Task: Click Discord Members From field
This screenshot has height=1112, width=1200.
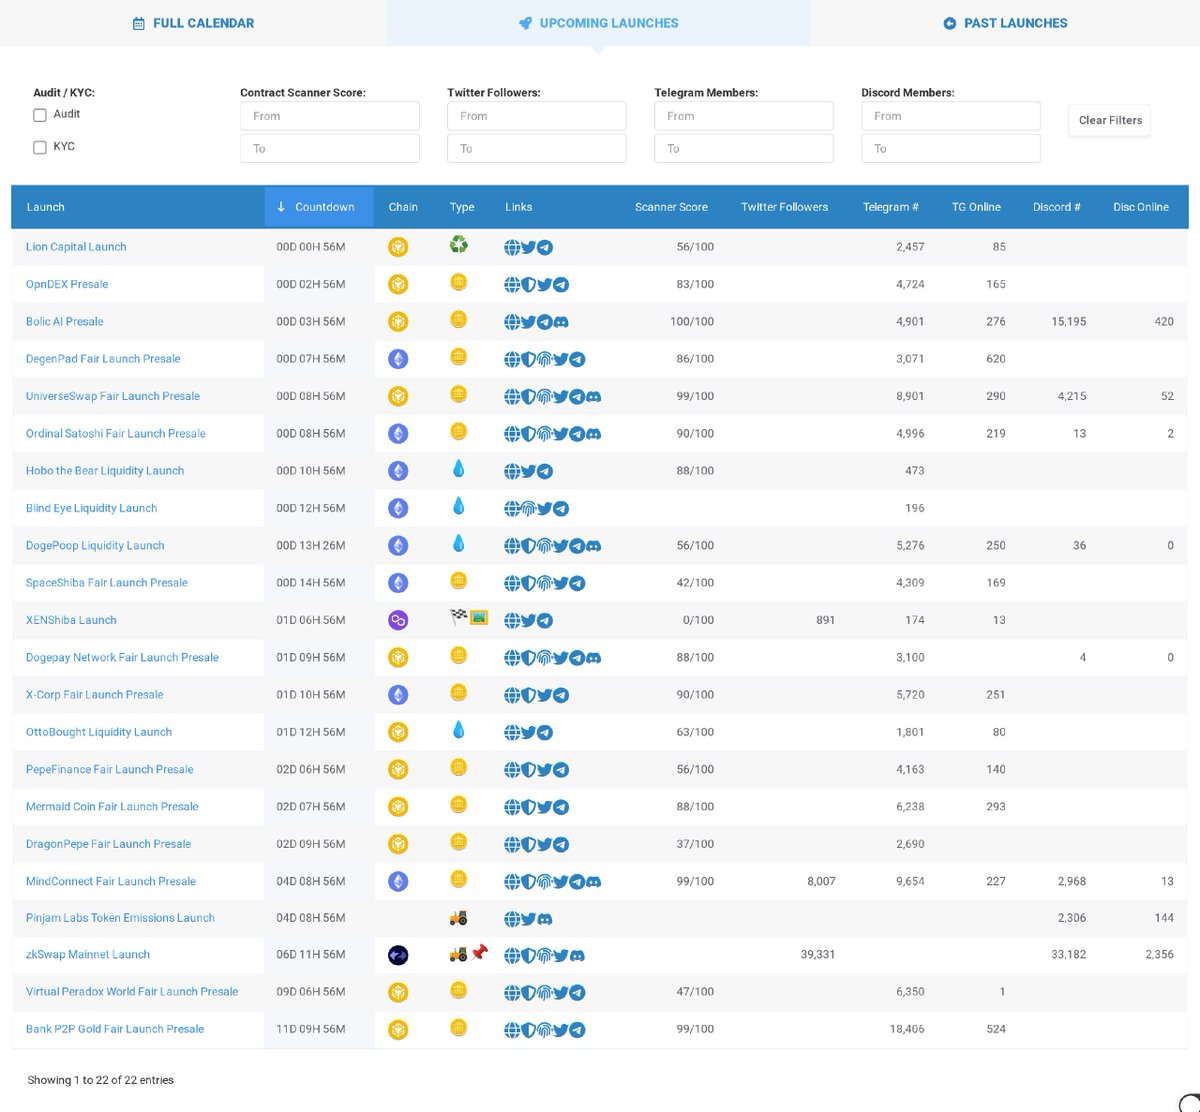Action: (951, 116)
